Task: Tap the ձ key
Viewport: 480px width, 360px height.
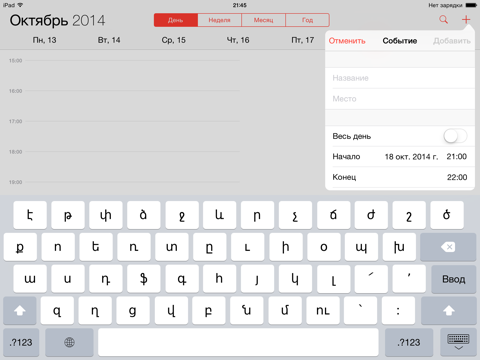Action: click(144, 215)
